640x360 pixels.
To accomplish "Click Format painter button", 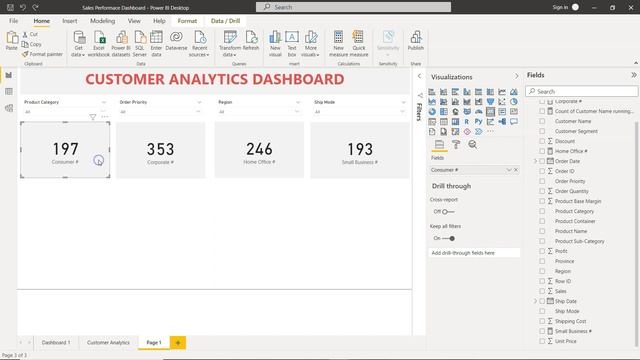I will (42, 54).
